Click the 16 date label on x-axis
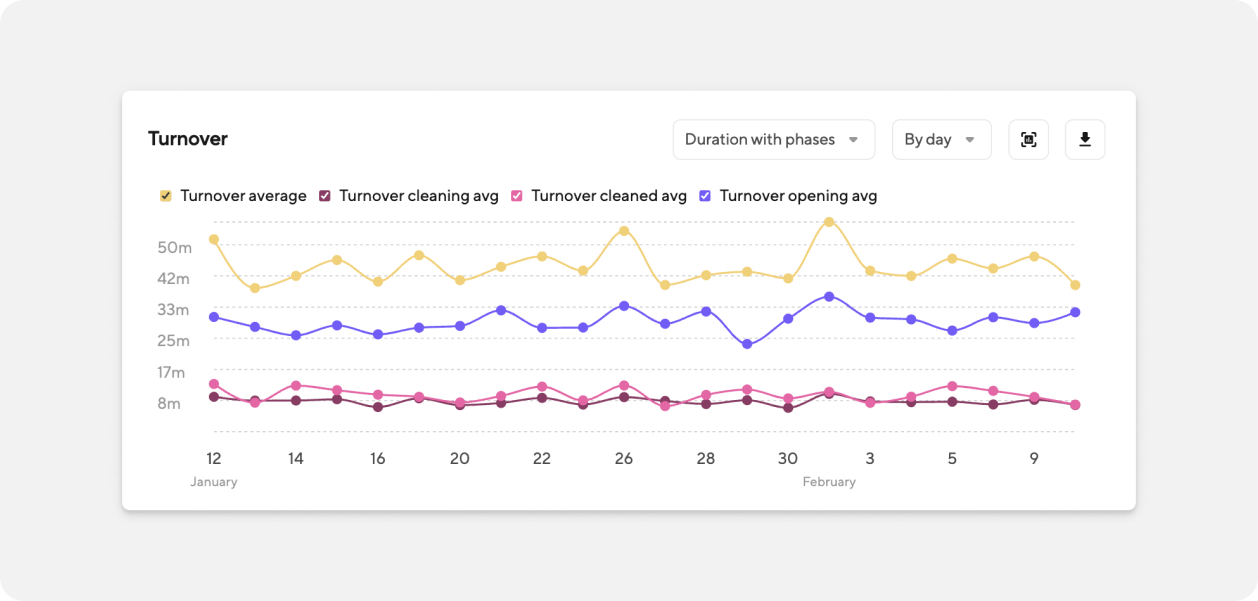Image resolution: width=1258 pixels, height=601 pixels. (378, 459)
